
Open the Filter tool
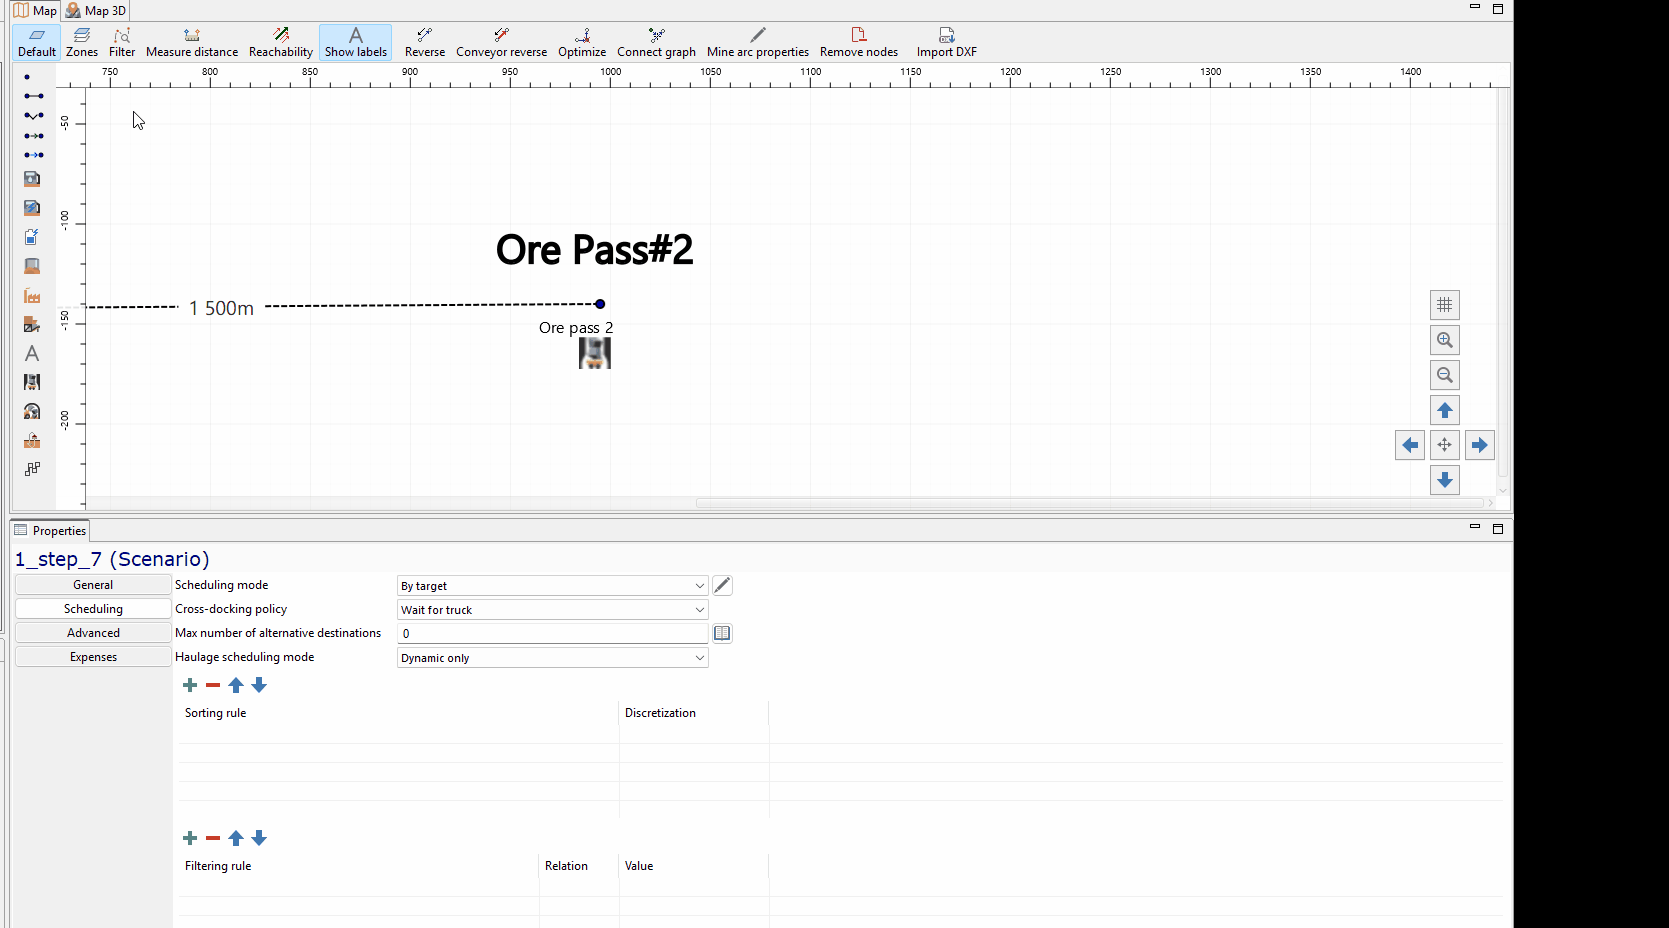pos(122,42)
